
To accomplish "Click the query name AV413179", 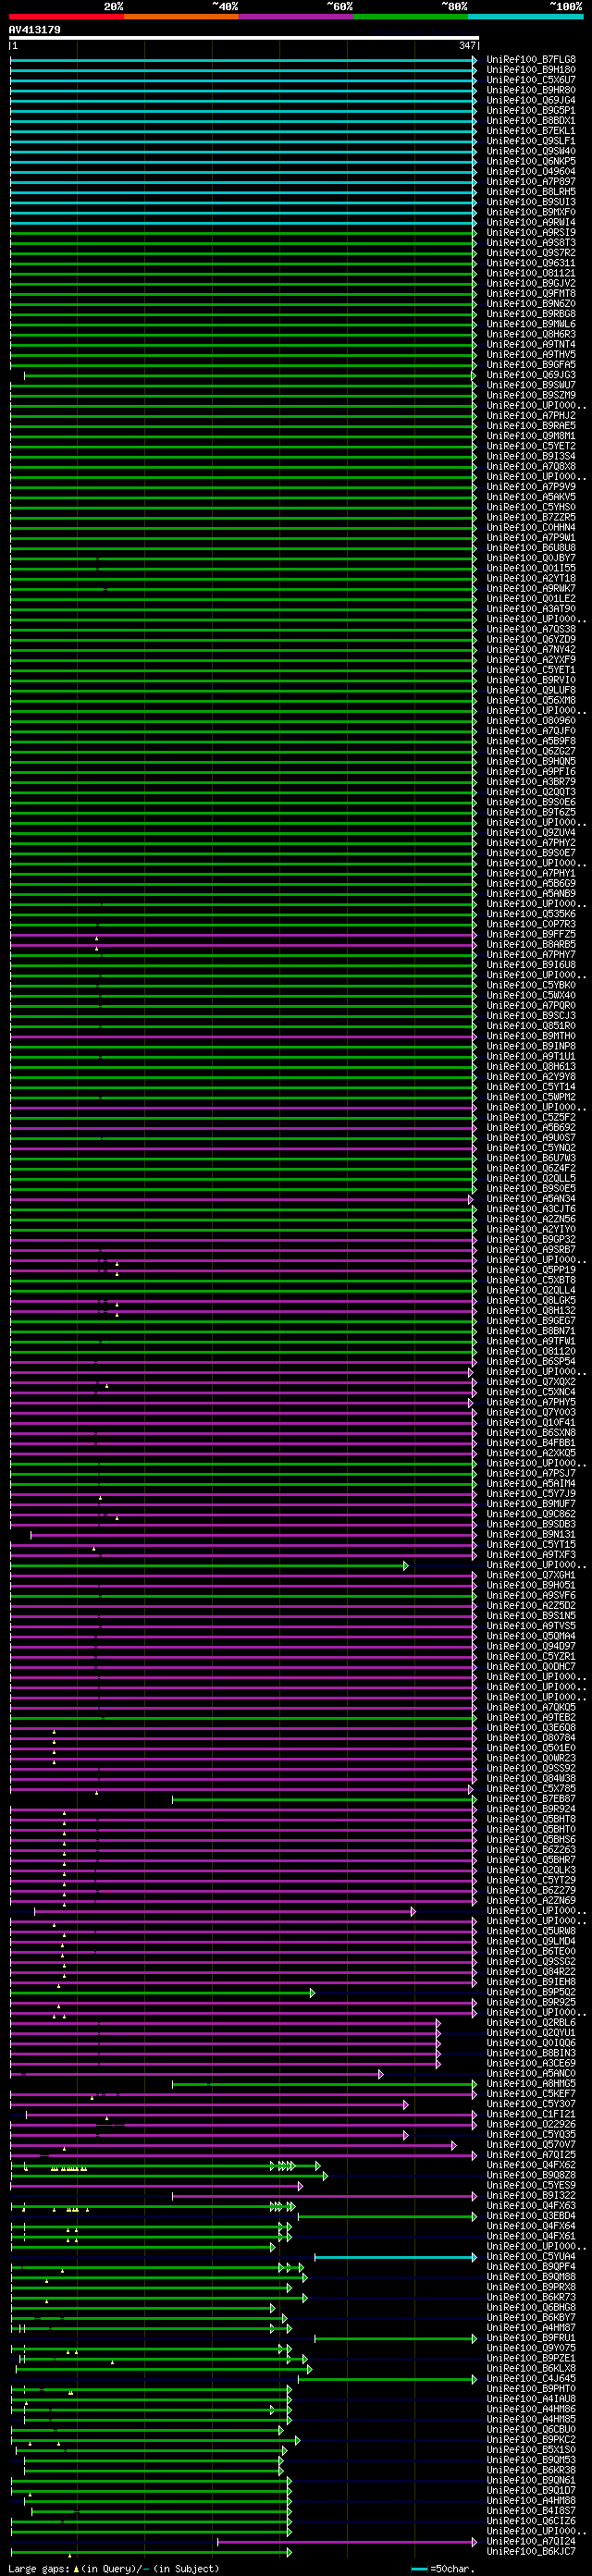I will click(x=35, y=30).
